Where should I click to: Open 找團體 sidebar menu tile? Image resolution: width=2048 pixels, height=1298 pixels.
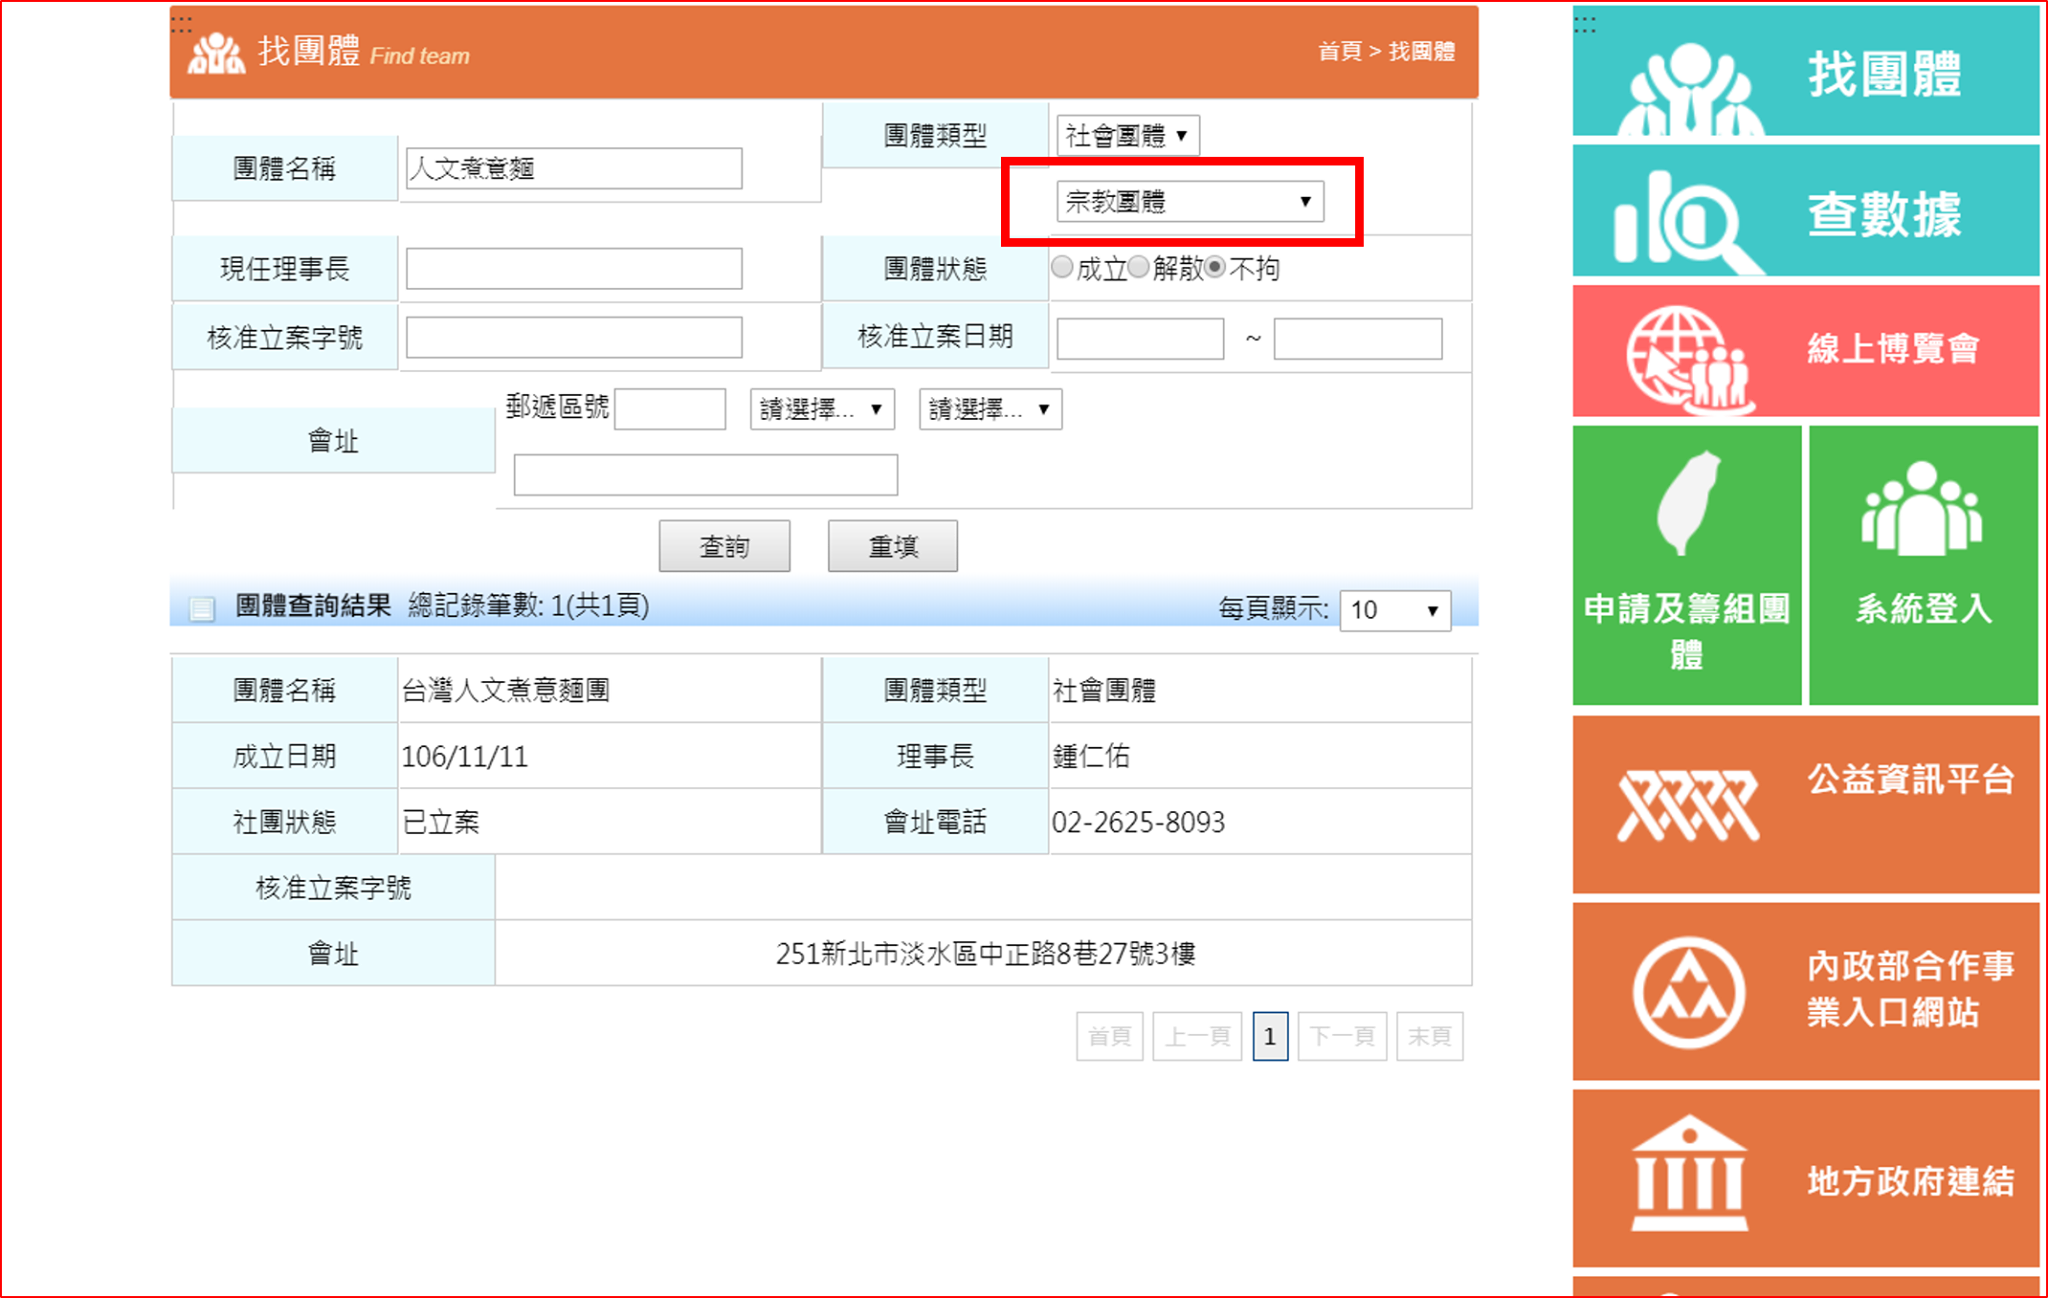coord(1806,70)
